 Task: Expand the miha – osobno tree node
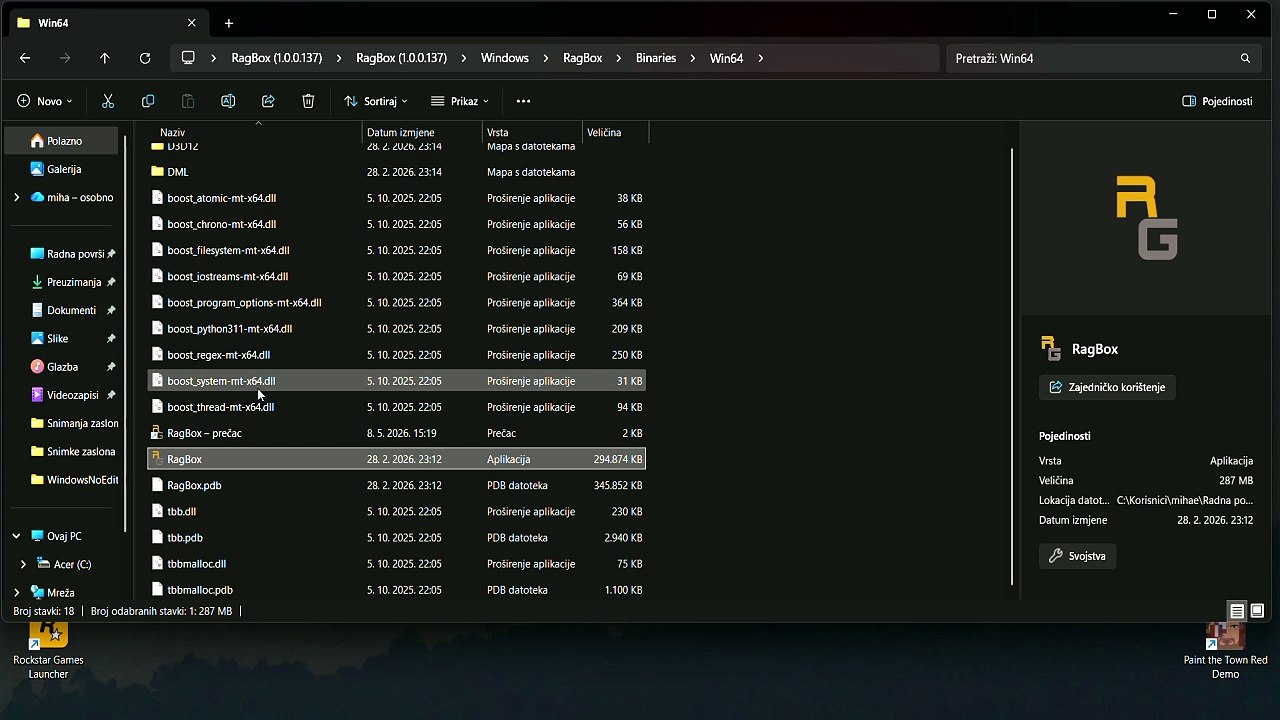(16, 197)
